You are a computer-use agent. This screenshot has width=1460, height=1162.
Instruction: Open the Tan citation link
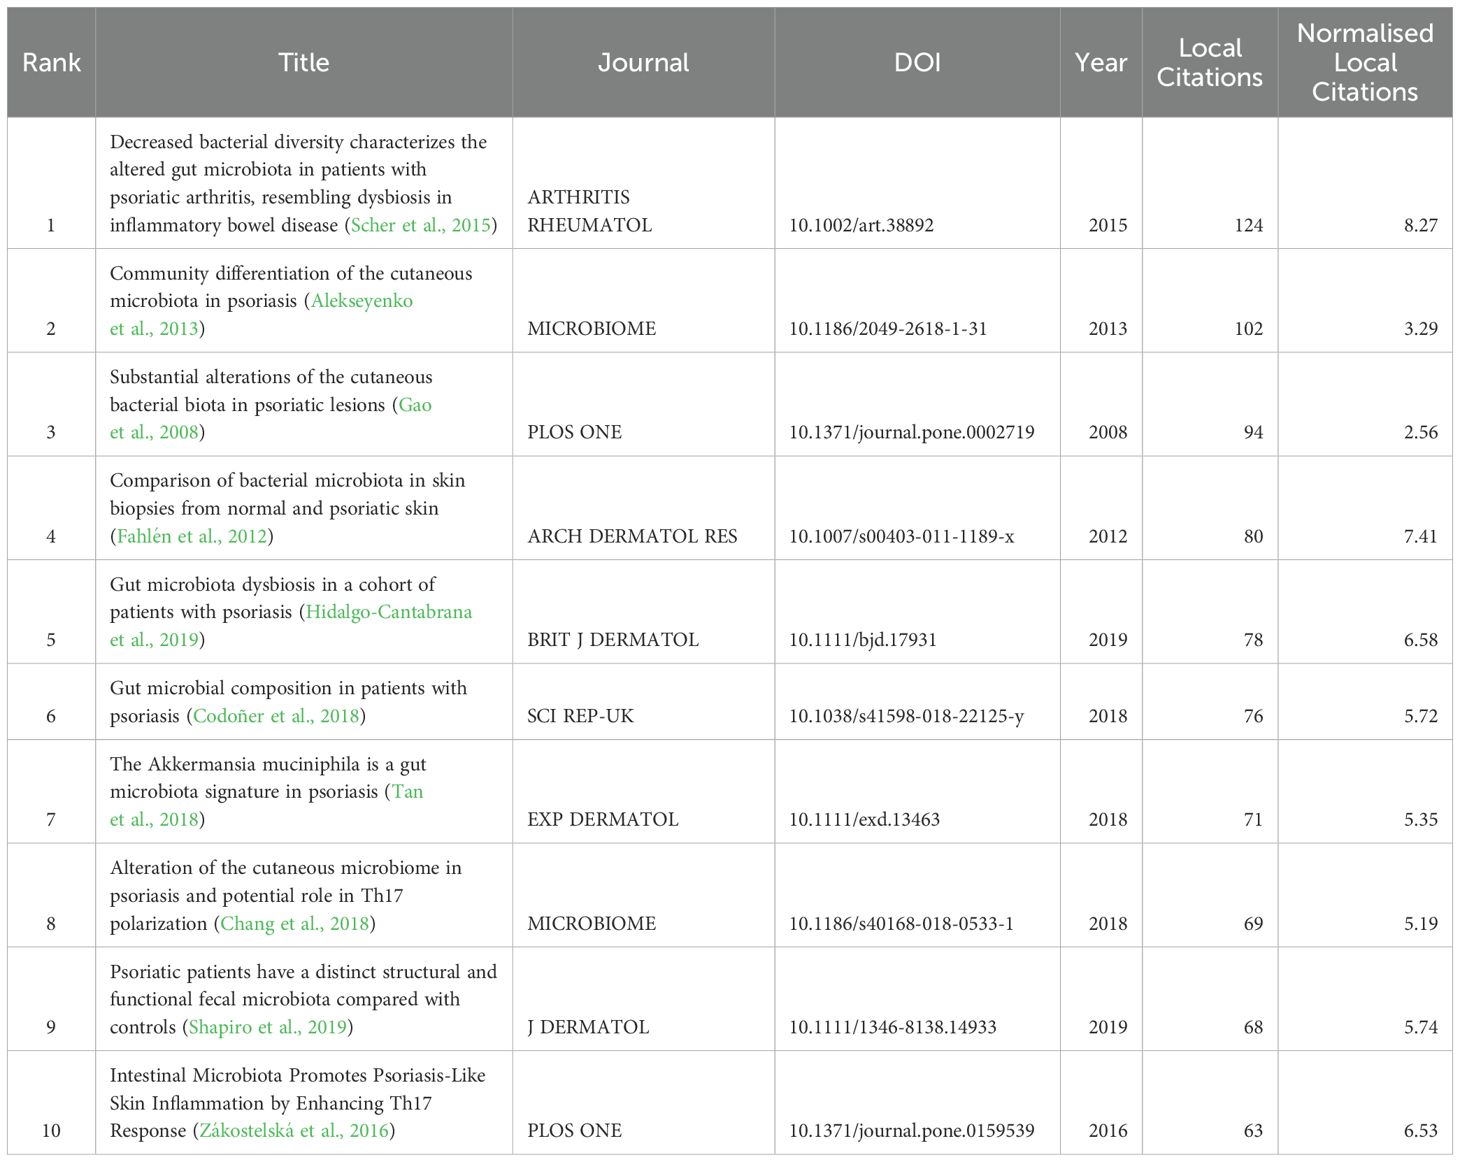coord(408,791)
